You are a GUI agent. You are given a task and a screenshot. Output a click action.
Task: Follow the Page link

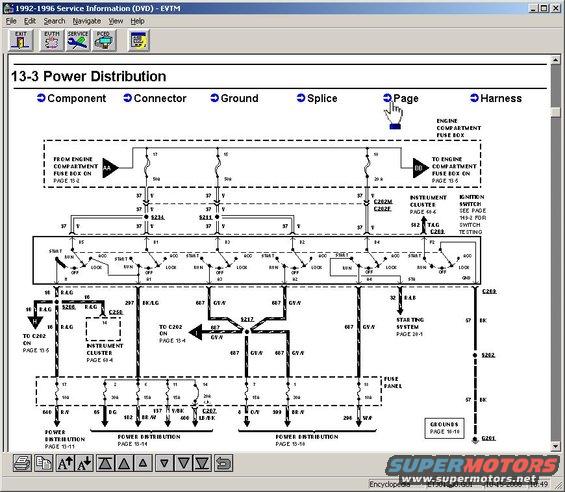(401, 98)
